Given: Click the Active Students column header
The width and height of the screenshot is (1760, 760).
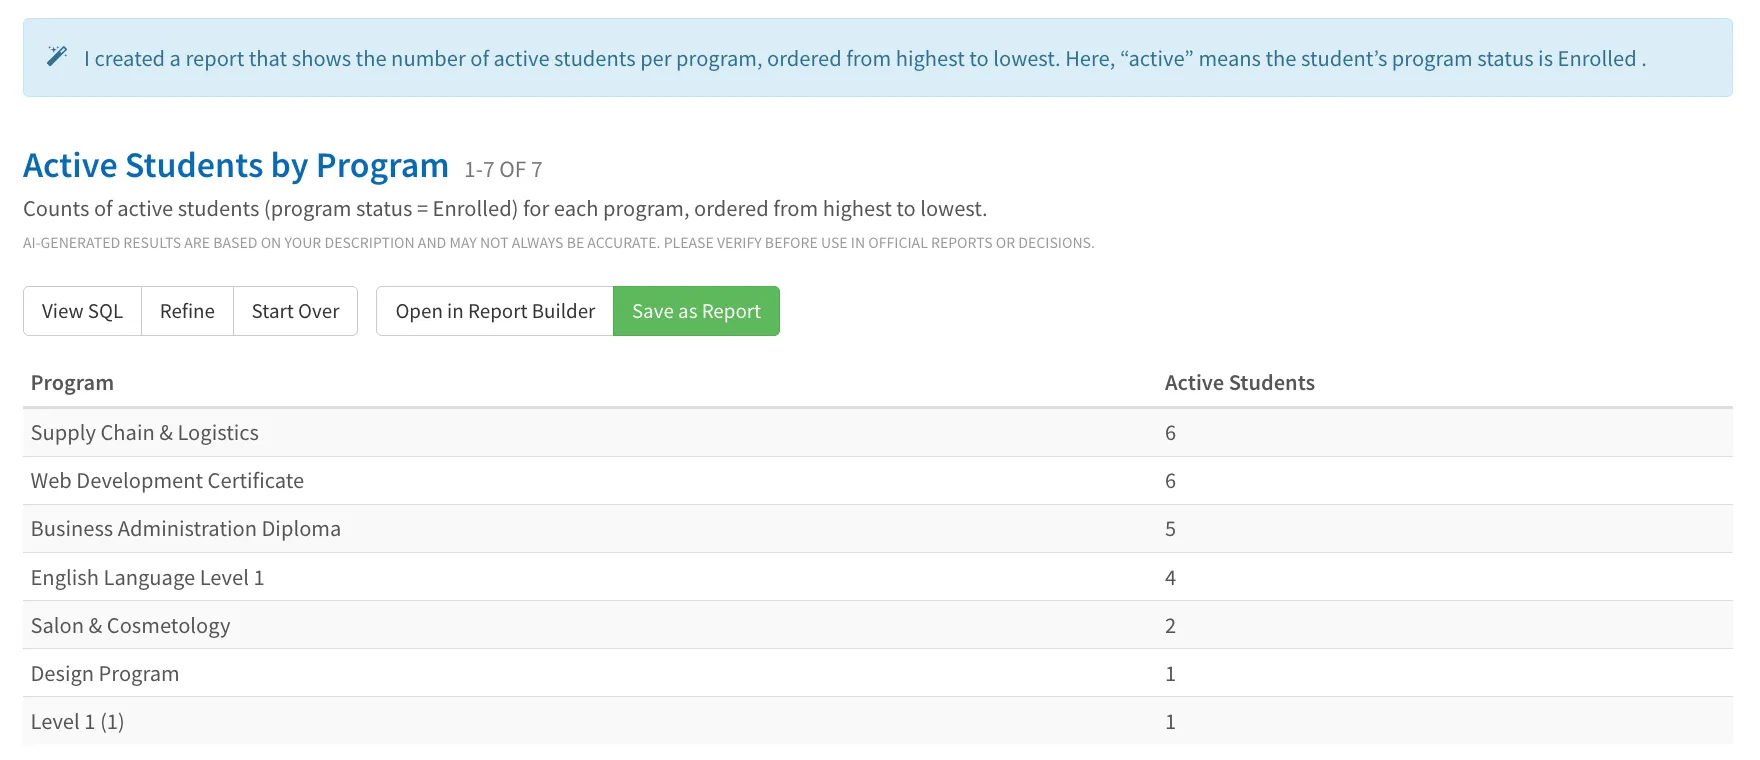Looking at the screenshot, I should 1239,383.
